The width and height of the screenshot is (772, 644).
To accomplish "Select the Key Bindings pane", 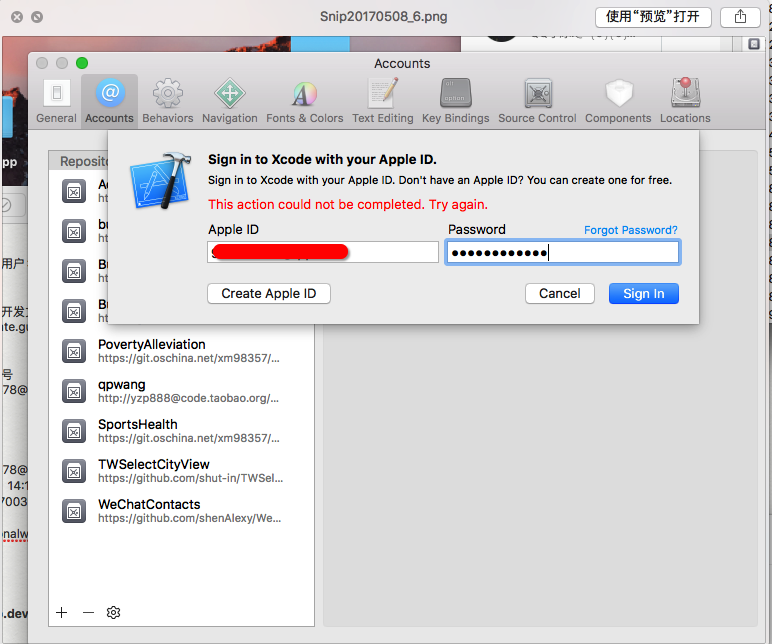I will 455,101.
